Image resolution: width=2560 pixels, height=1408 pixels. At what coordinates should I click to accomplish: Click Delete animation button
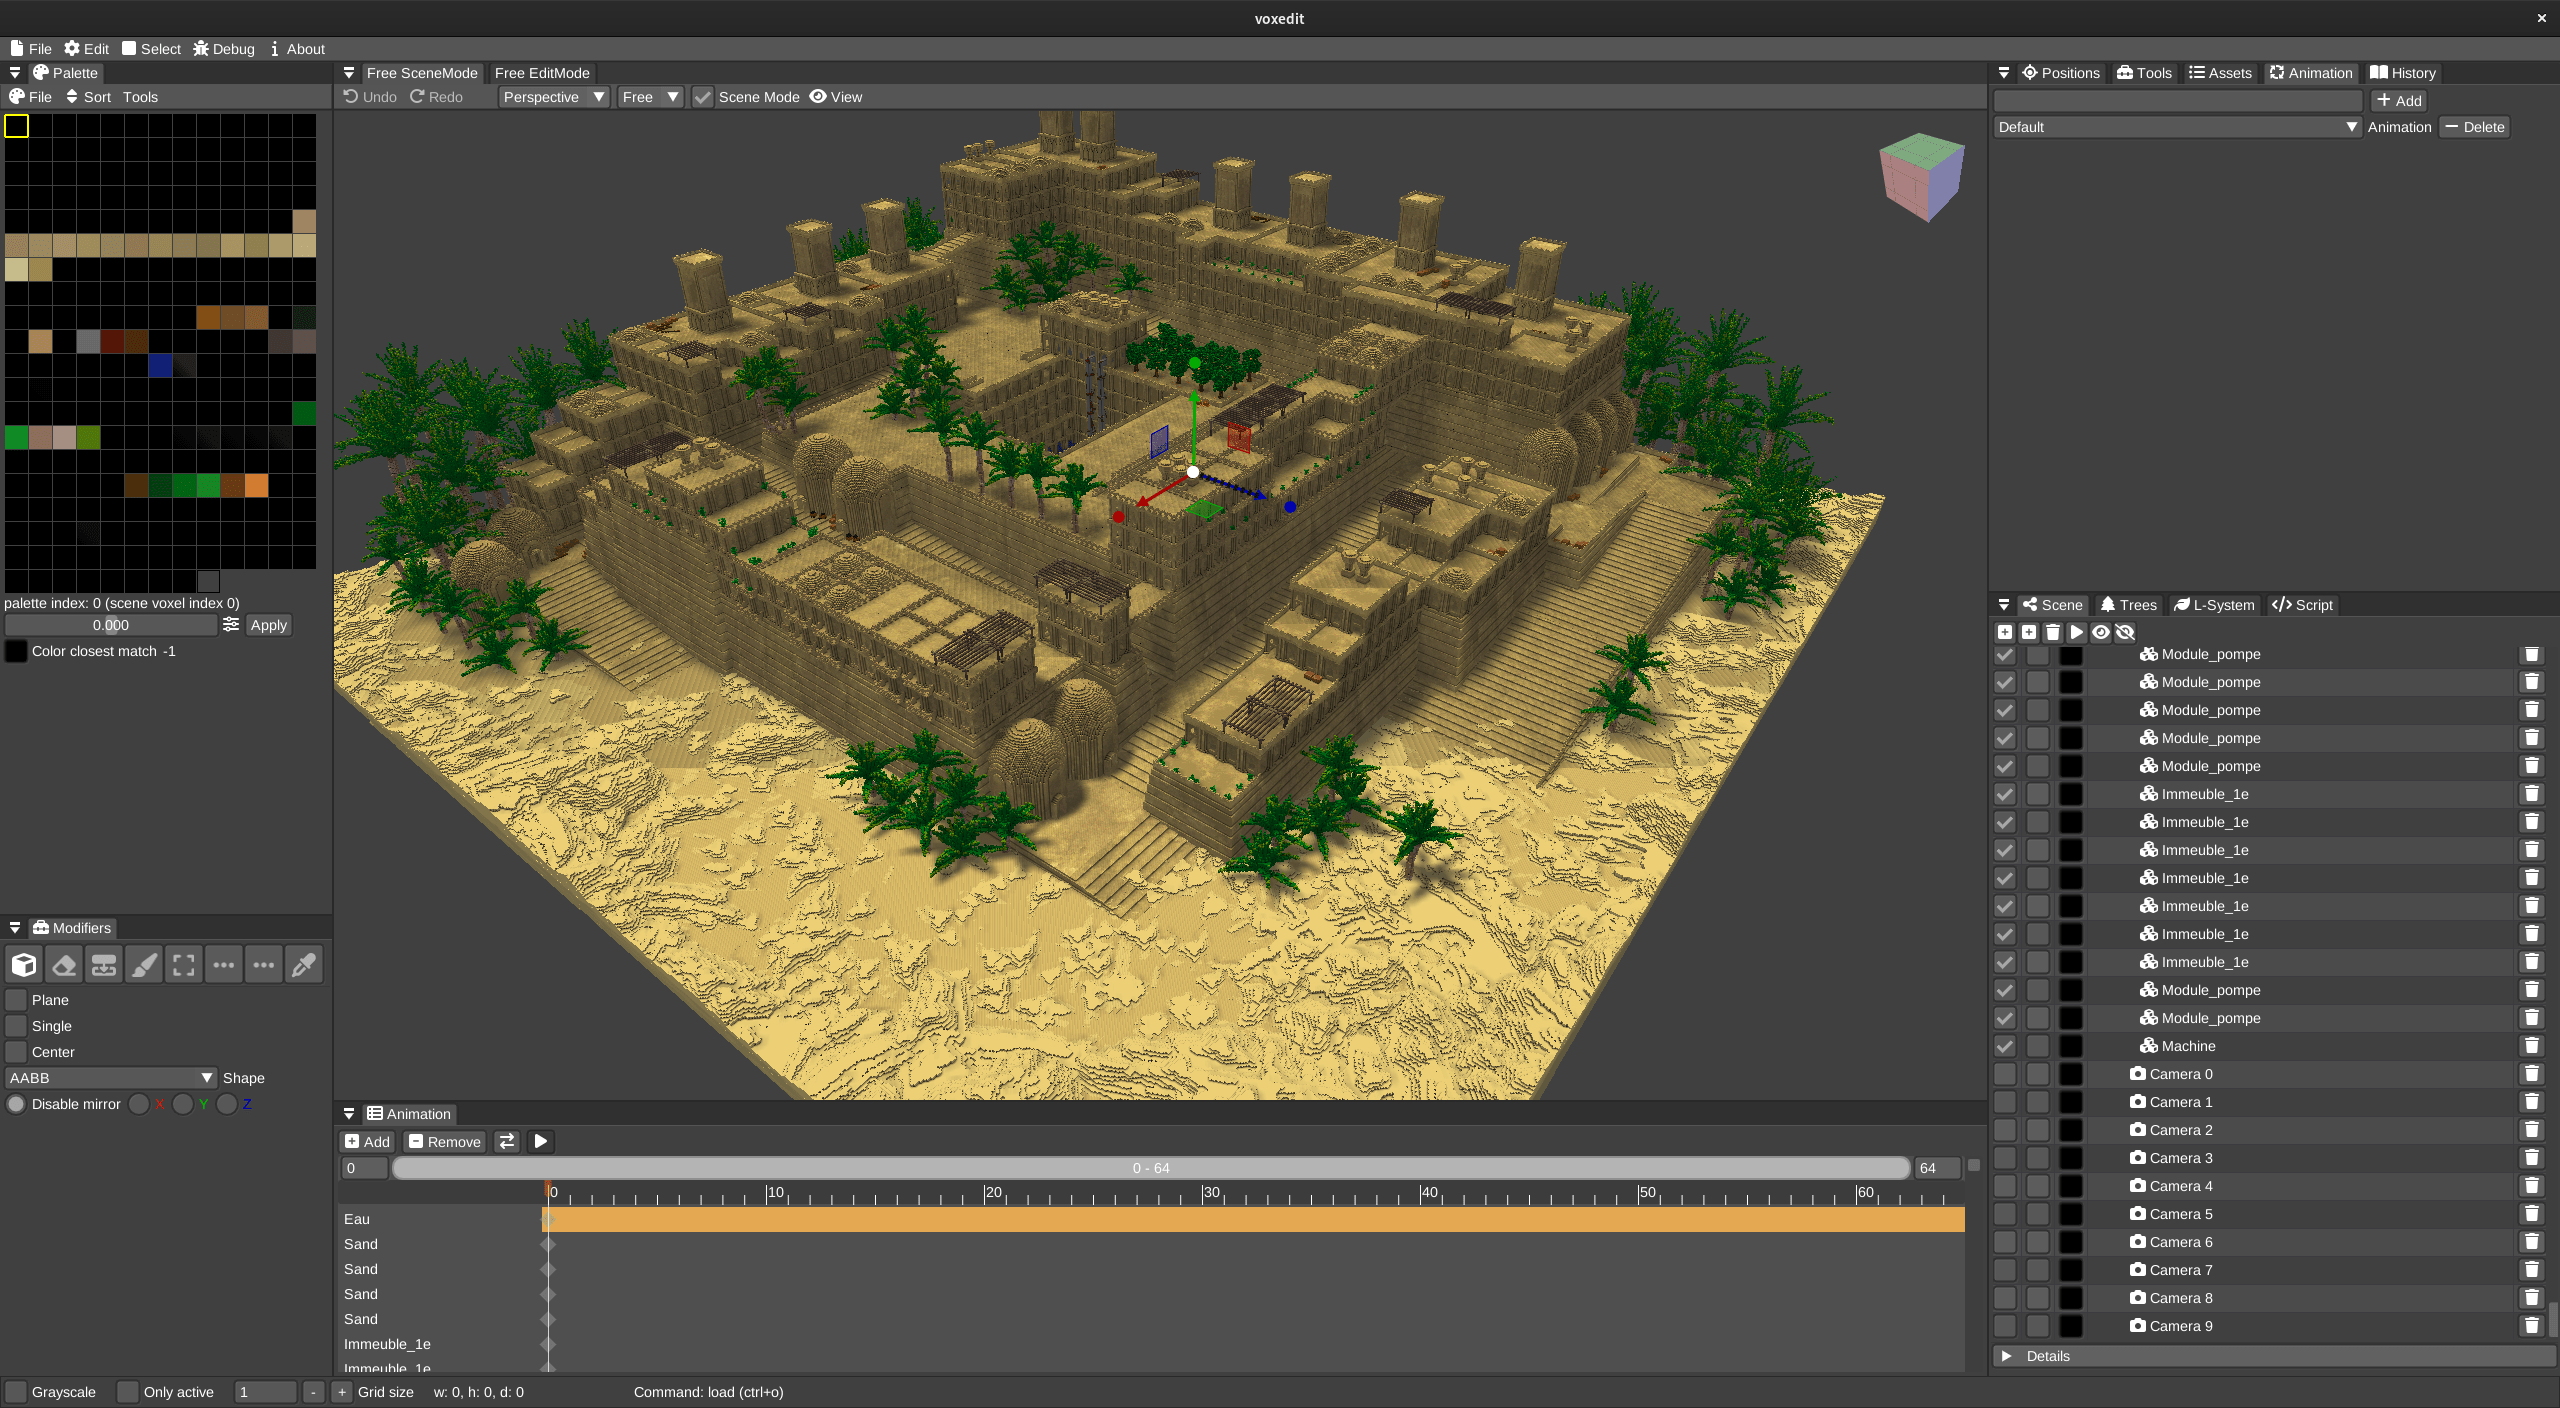[2475, 127]
